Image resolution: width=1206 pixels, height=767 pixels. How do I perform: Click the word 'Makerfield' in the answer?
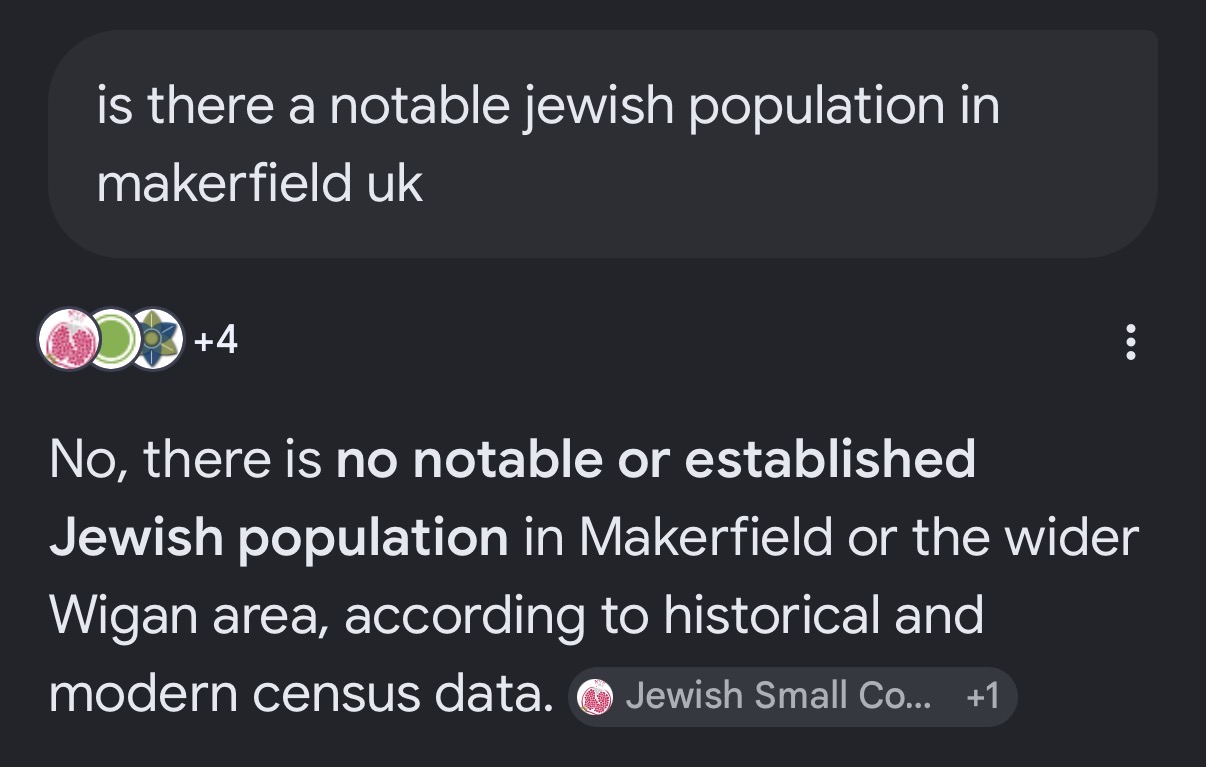click(706, 538)
